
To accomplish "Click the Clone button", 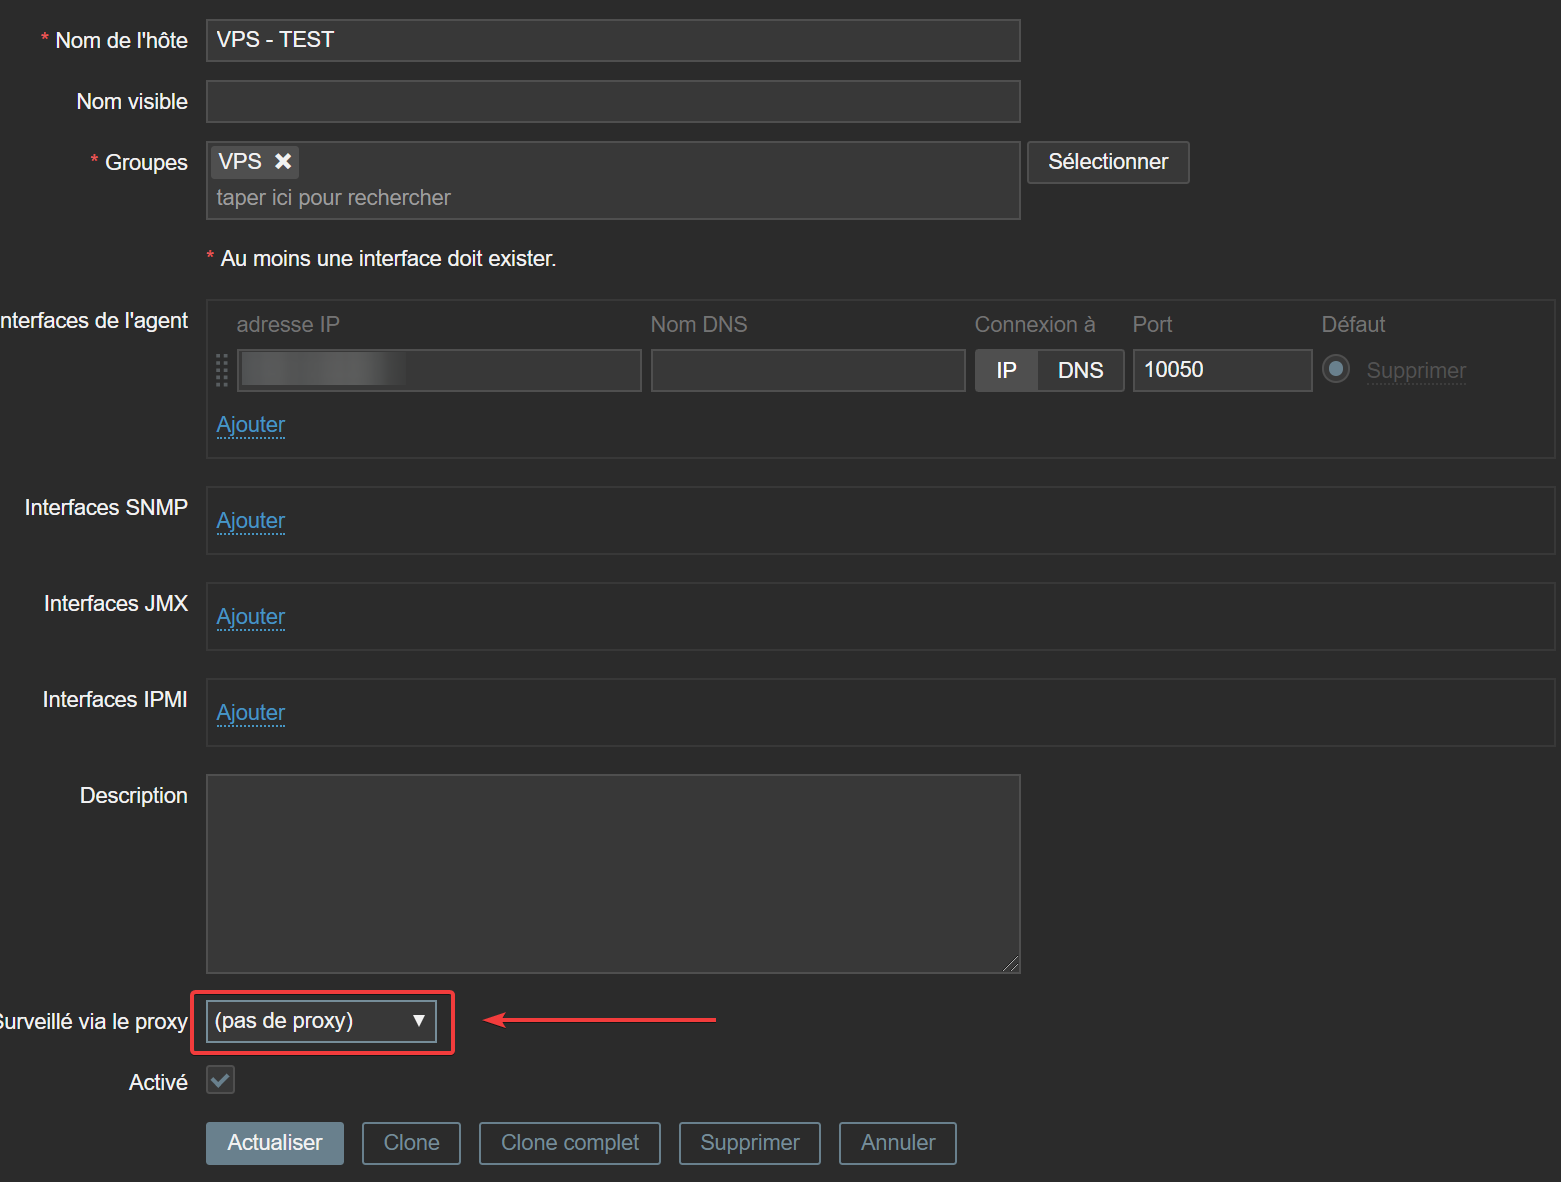I will click(x=411, y=1143).
